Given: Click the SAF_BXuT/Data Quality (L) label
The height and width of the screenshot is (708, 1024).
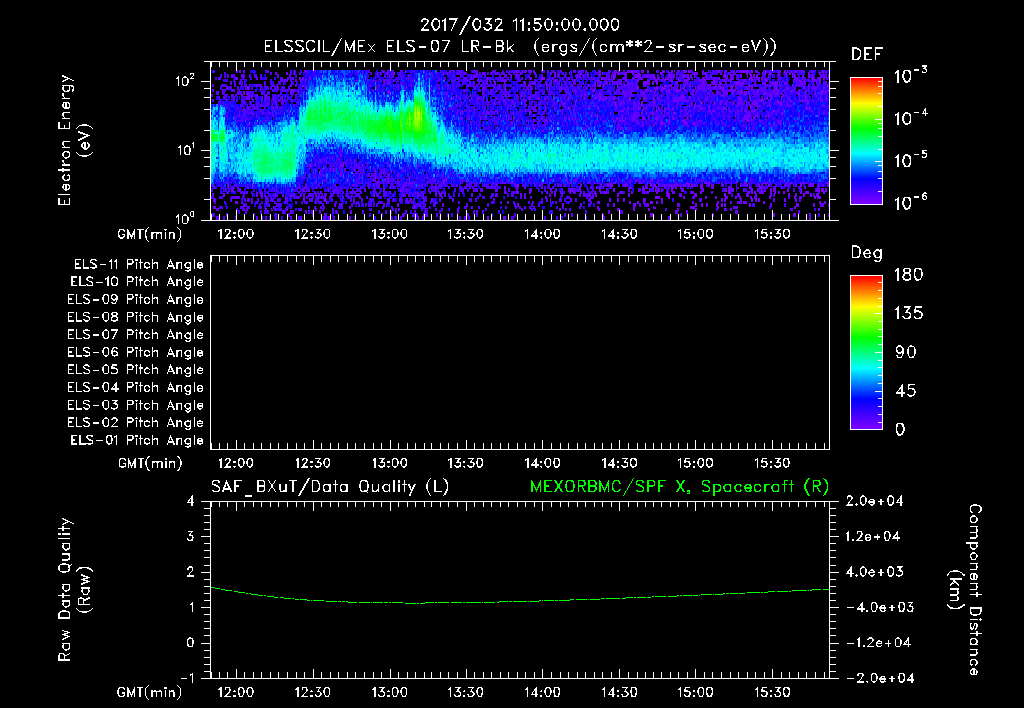Looking at the screenshot, I should click(x=330, y=487).
